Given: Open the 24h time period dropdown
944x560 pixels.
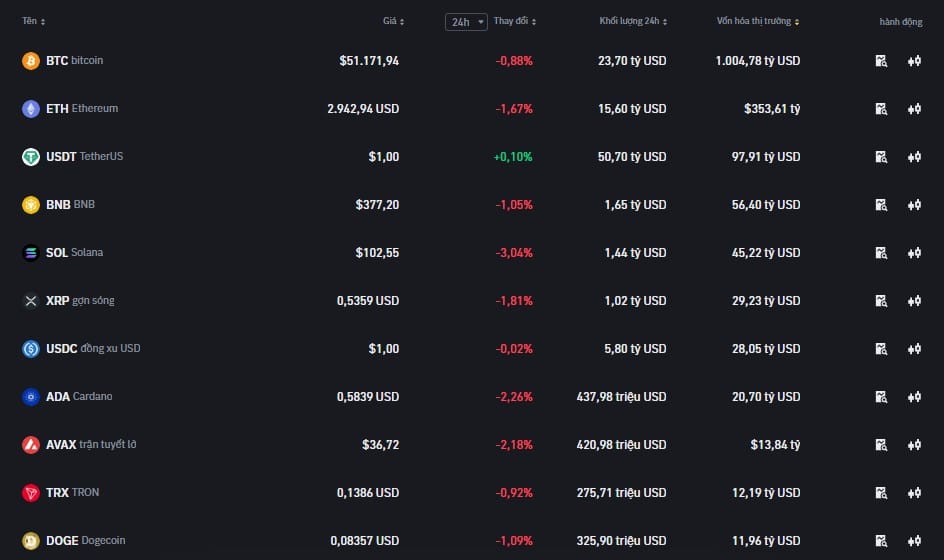Looking at the screenshot, I should click(x=466, y=22).
